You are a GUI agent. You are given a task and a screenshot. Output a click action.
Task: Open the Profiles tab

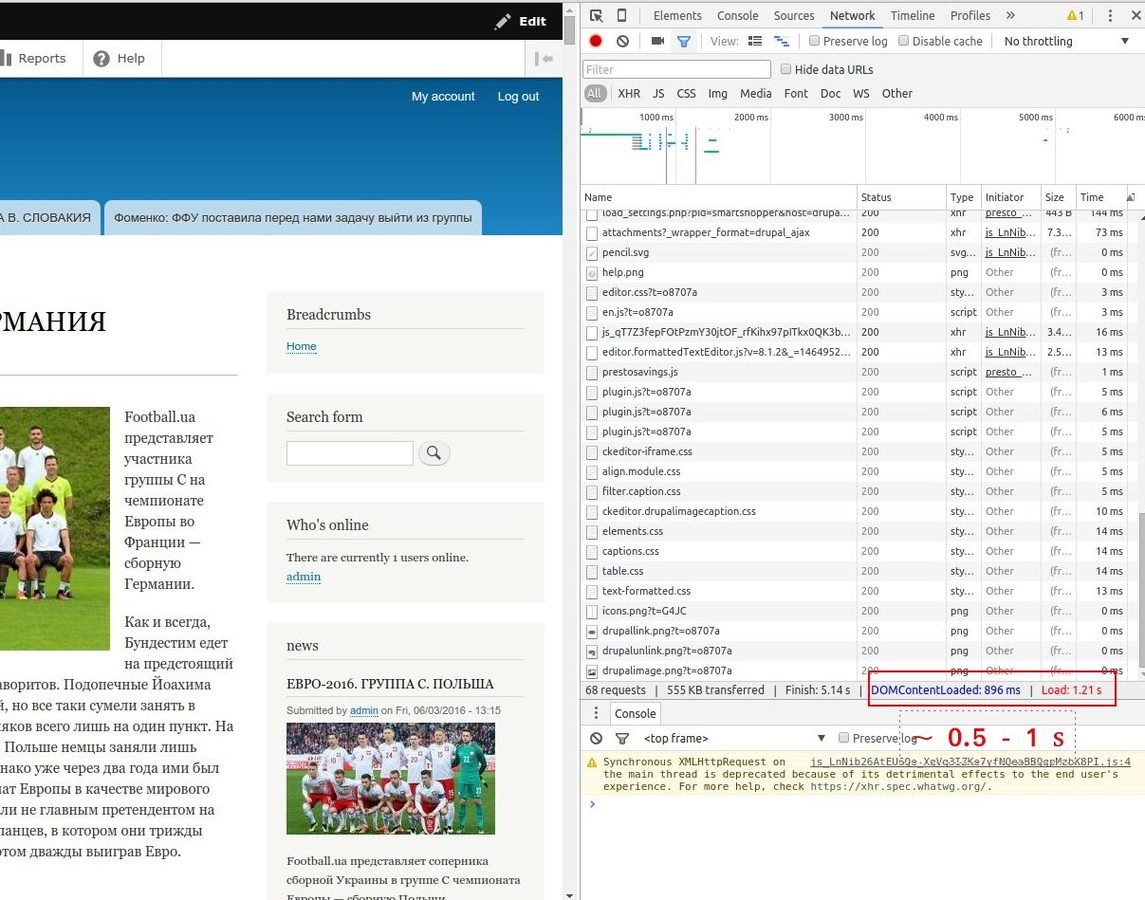[970, 15]
